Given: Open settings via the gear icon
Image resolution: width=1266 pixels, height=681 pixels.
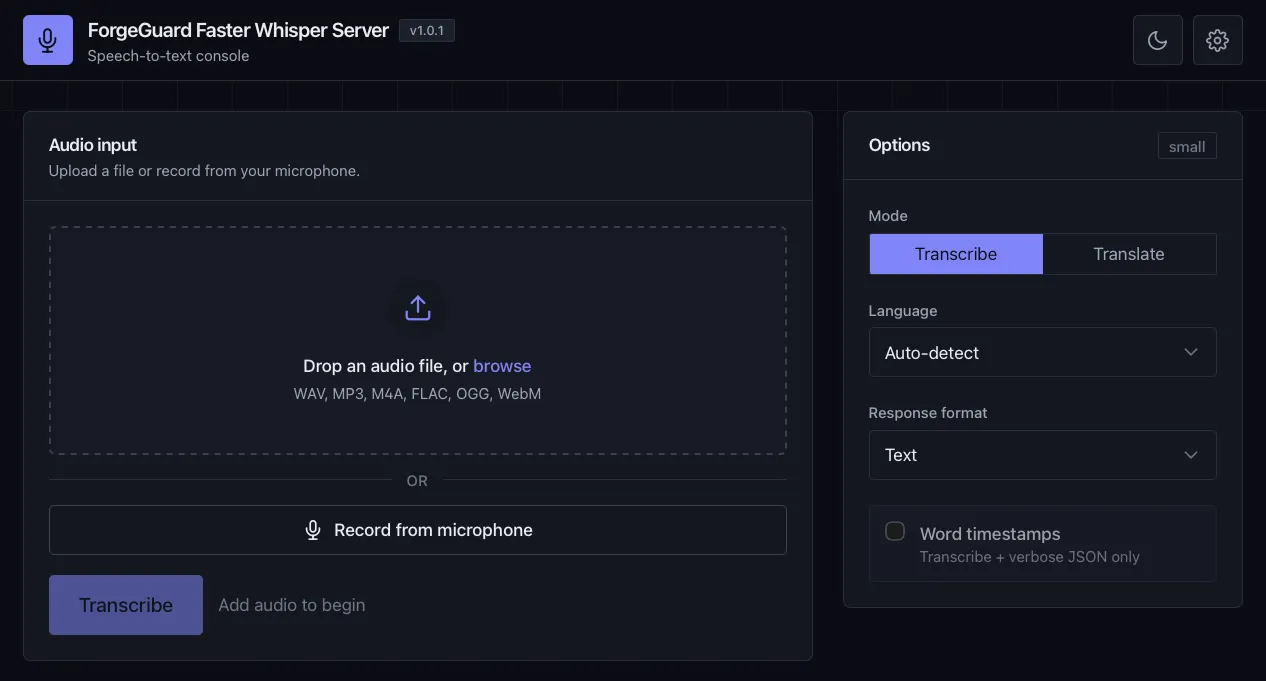Looking at the screenshot, I should coord(1218,40).
